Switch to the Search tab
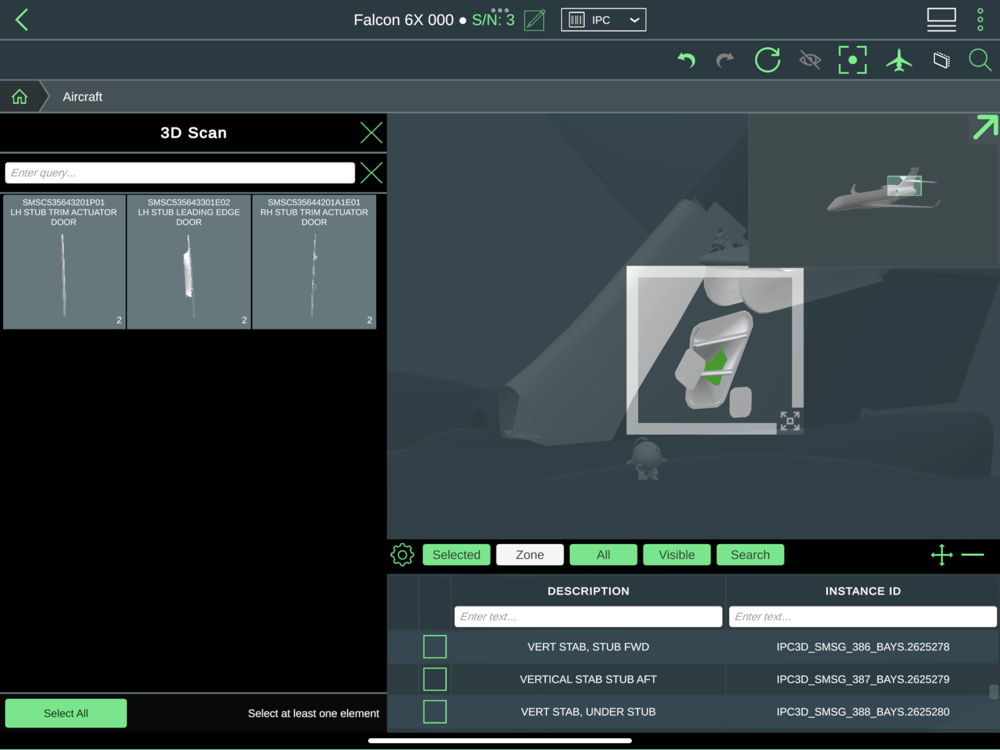Viewport: 1000px width, 750px height. 750,555
